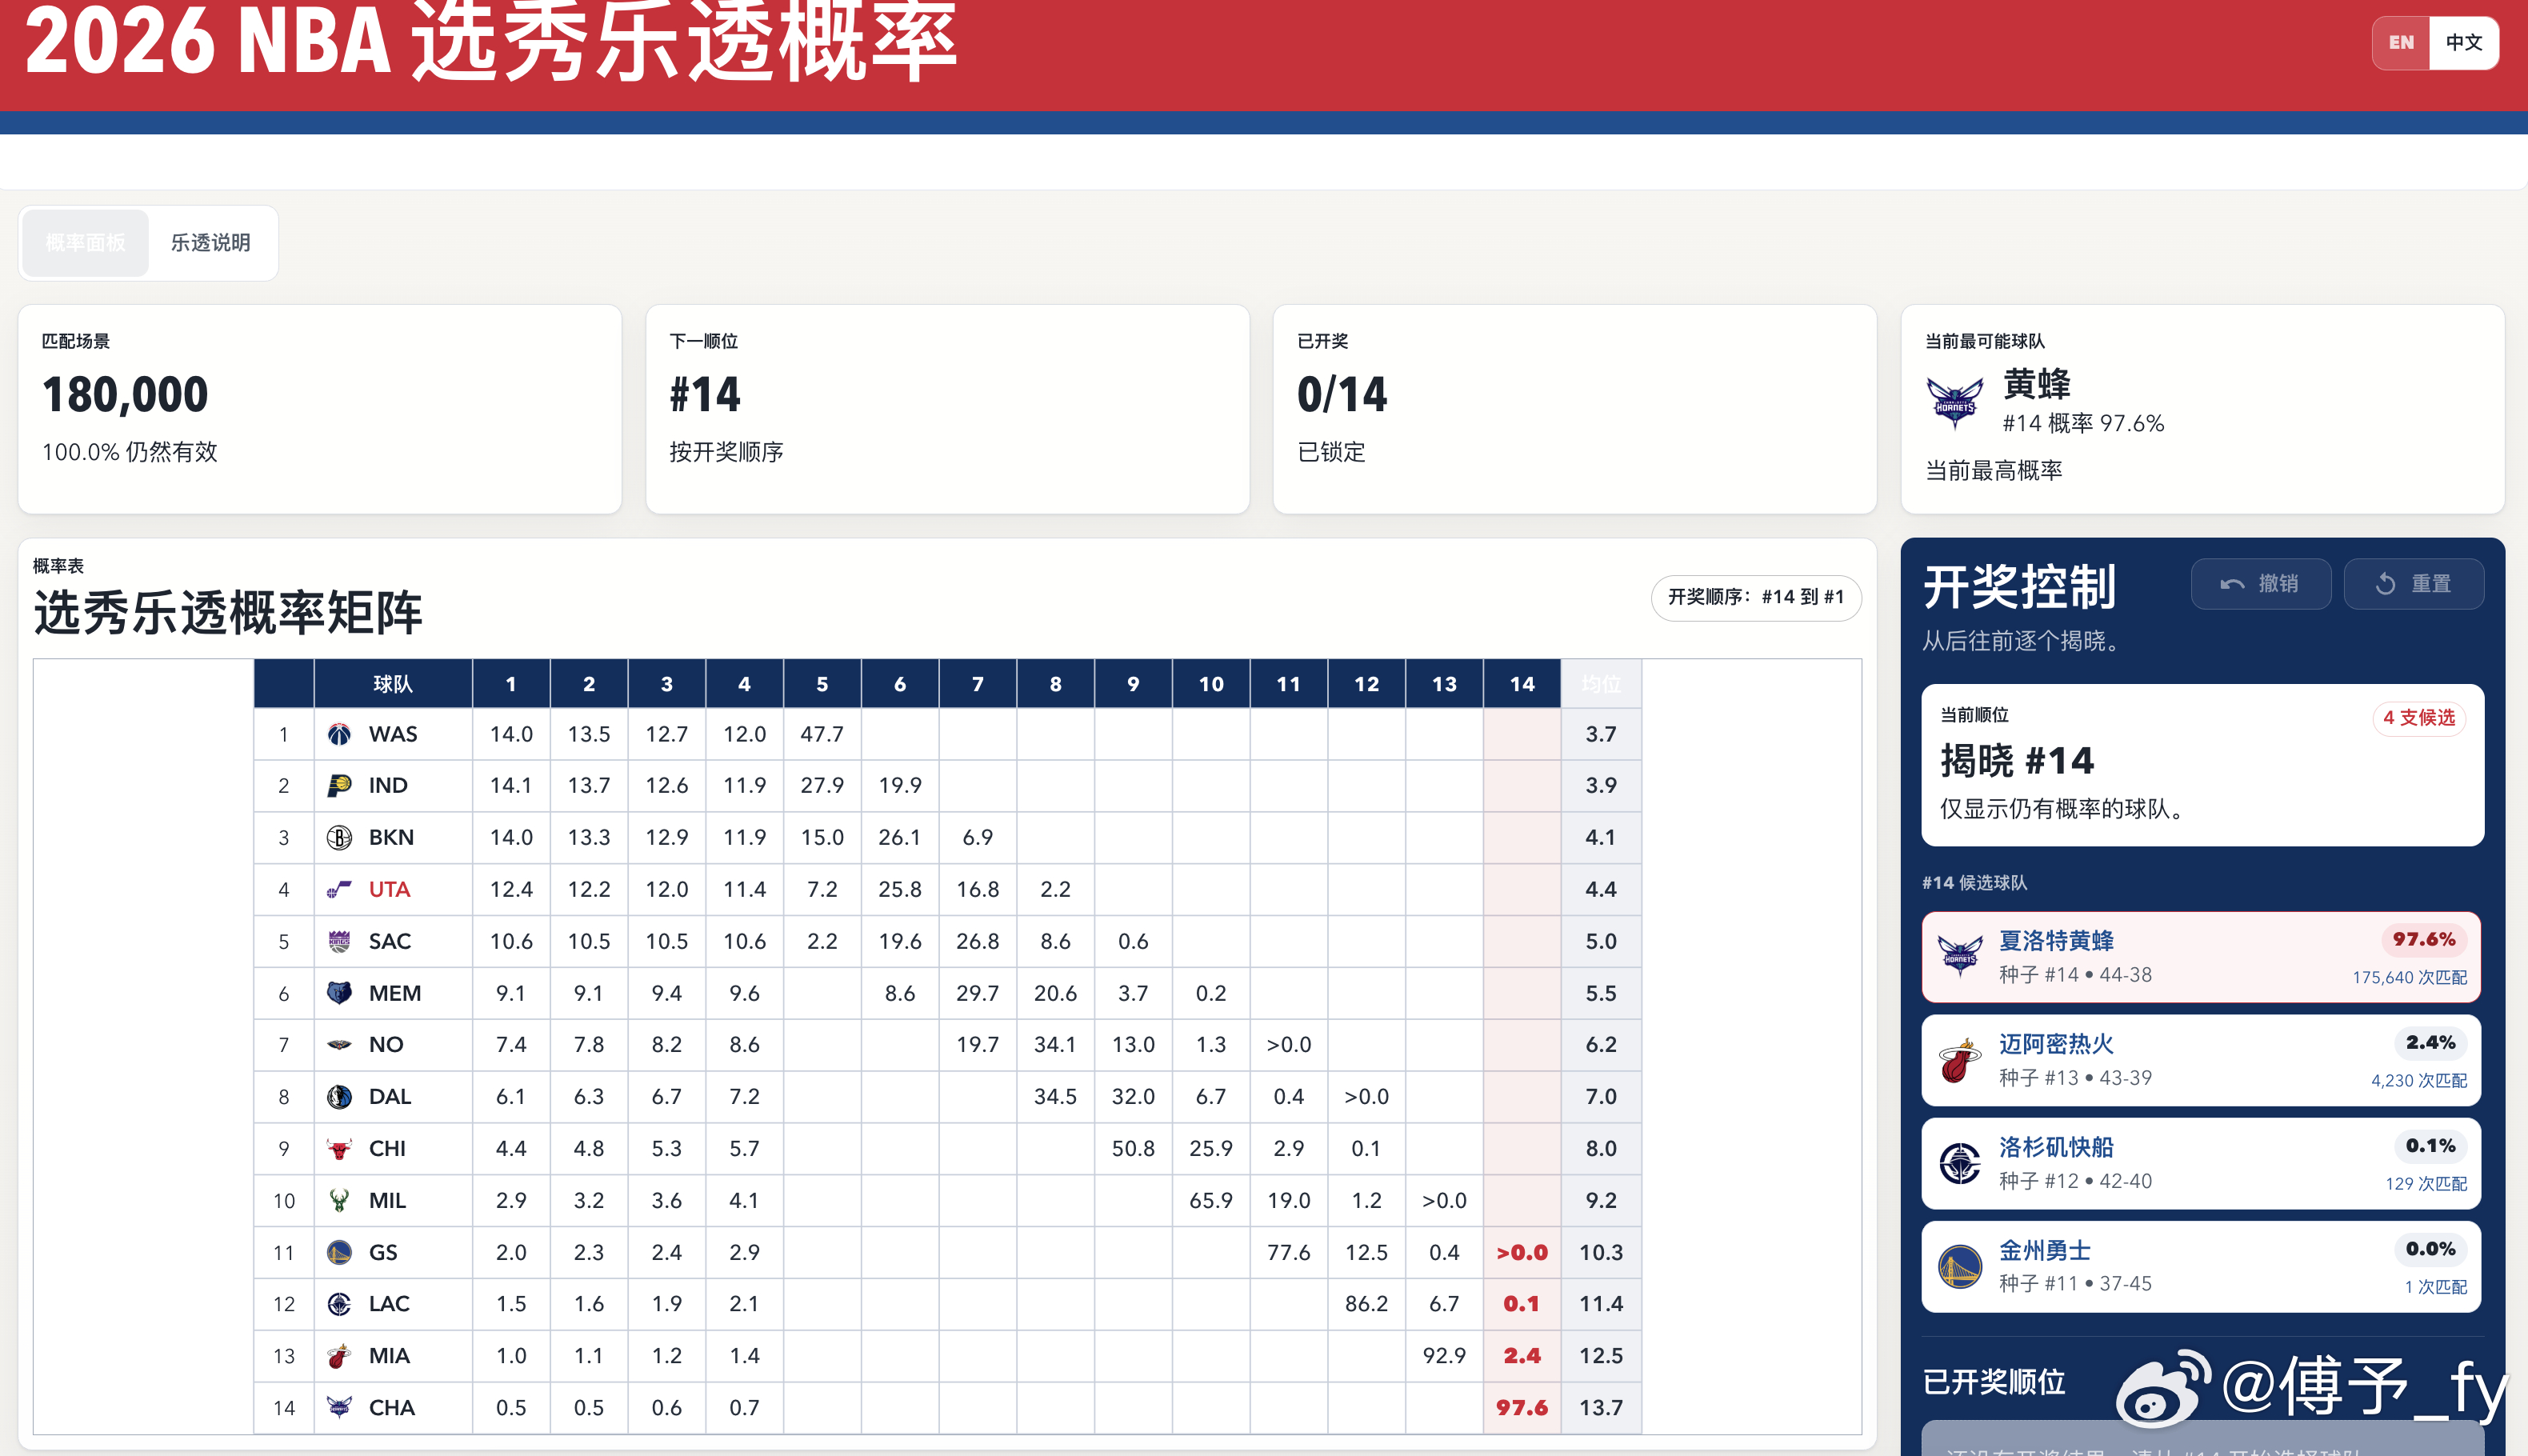Click the 50.8 cell in CHI row
This screenshot has height=1456, width=2528.
tap(1133, 1148)
